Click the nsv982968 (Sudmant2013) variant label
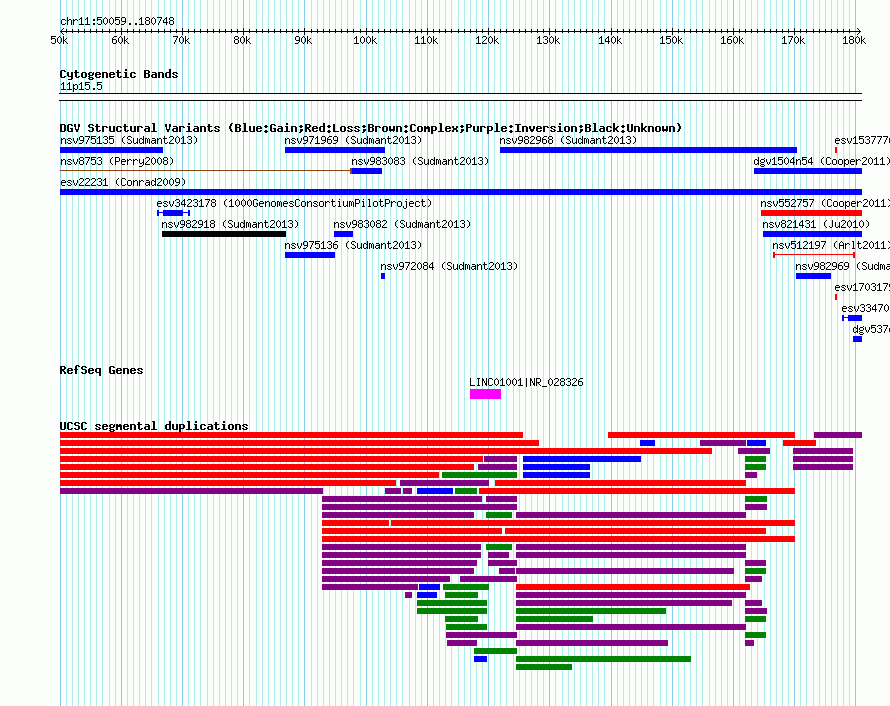Viewport: 890px width, 706px height. coord(567,140)
